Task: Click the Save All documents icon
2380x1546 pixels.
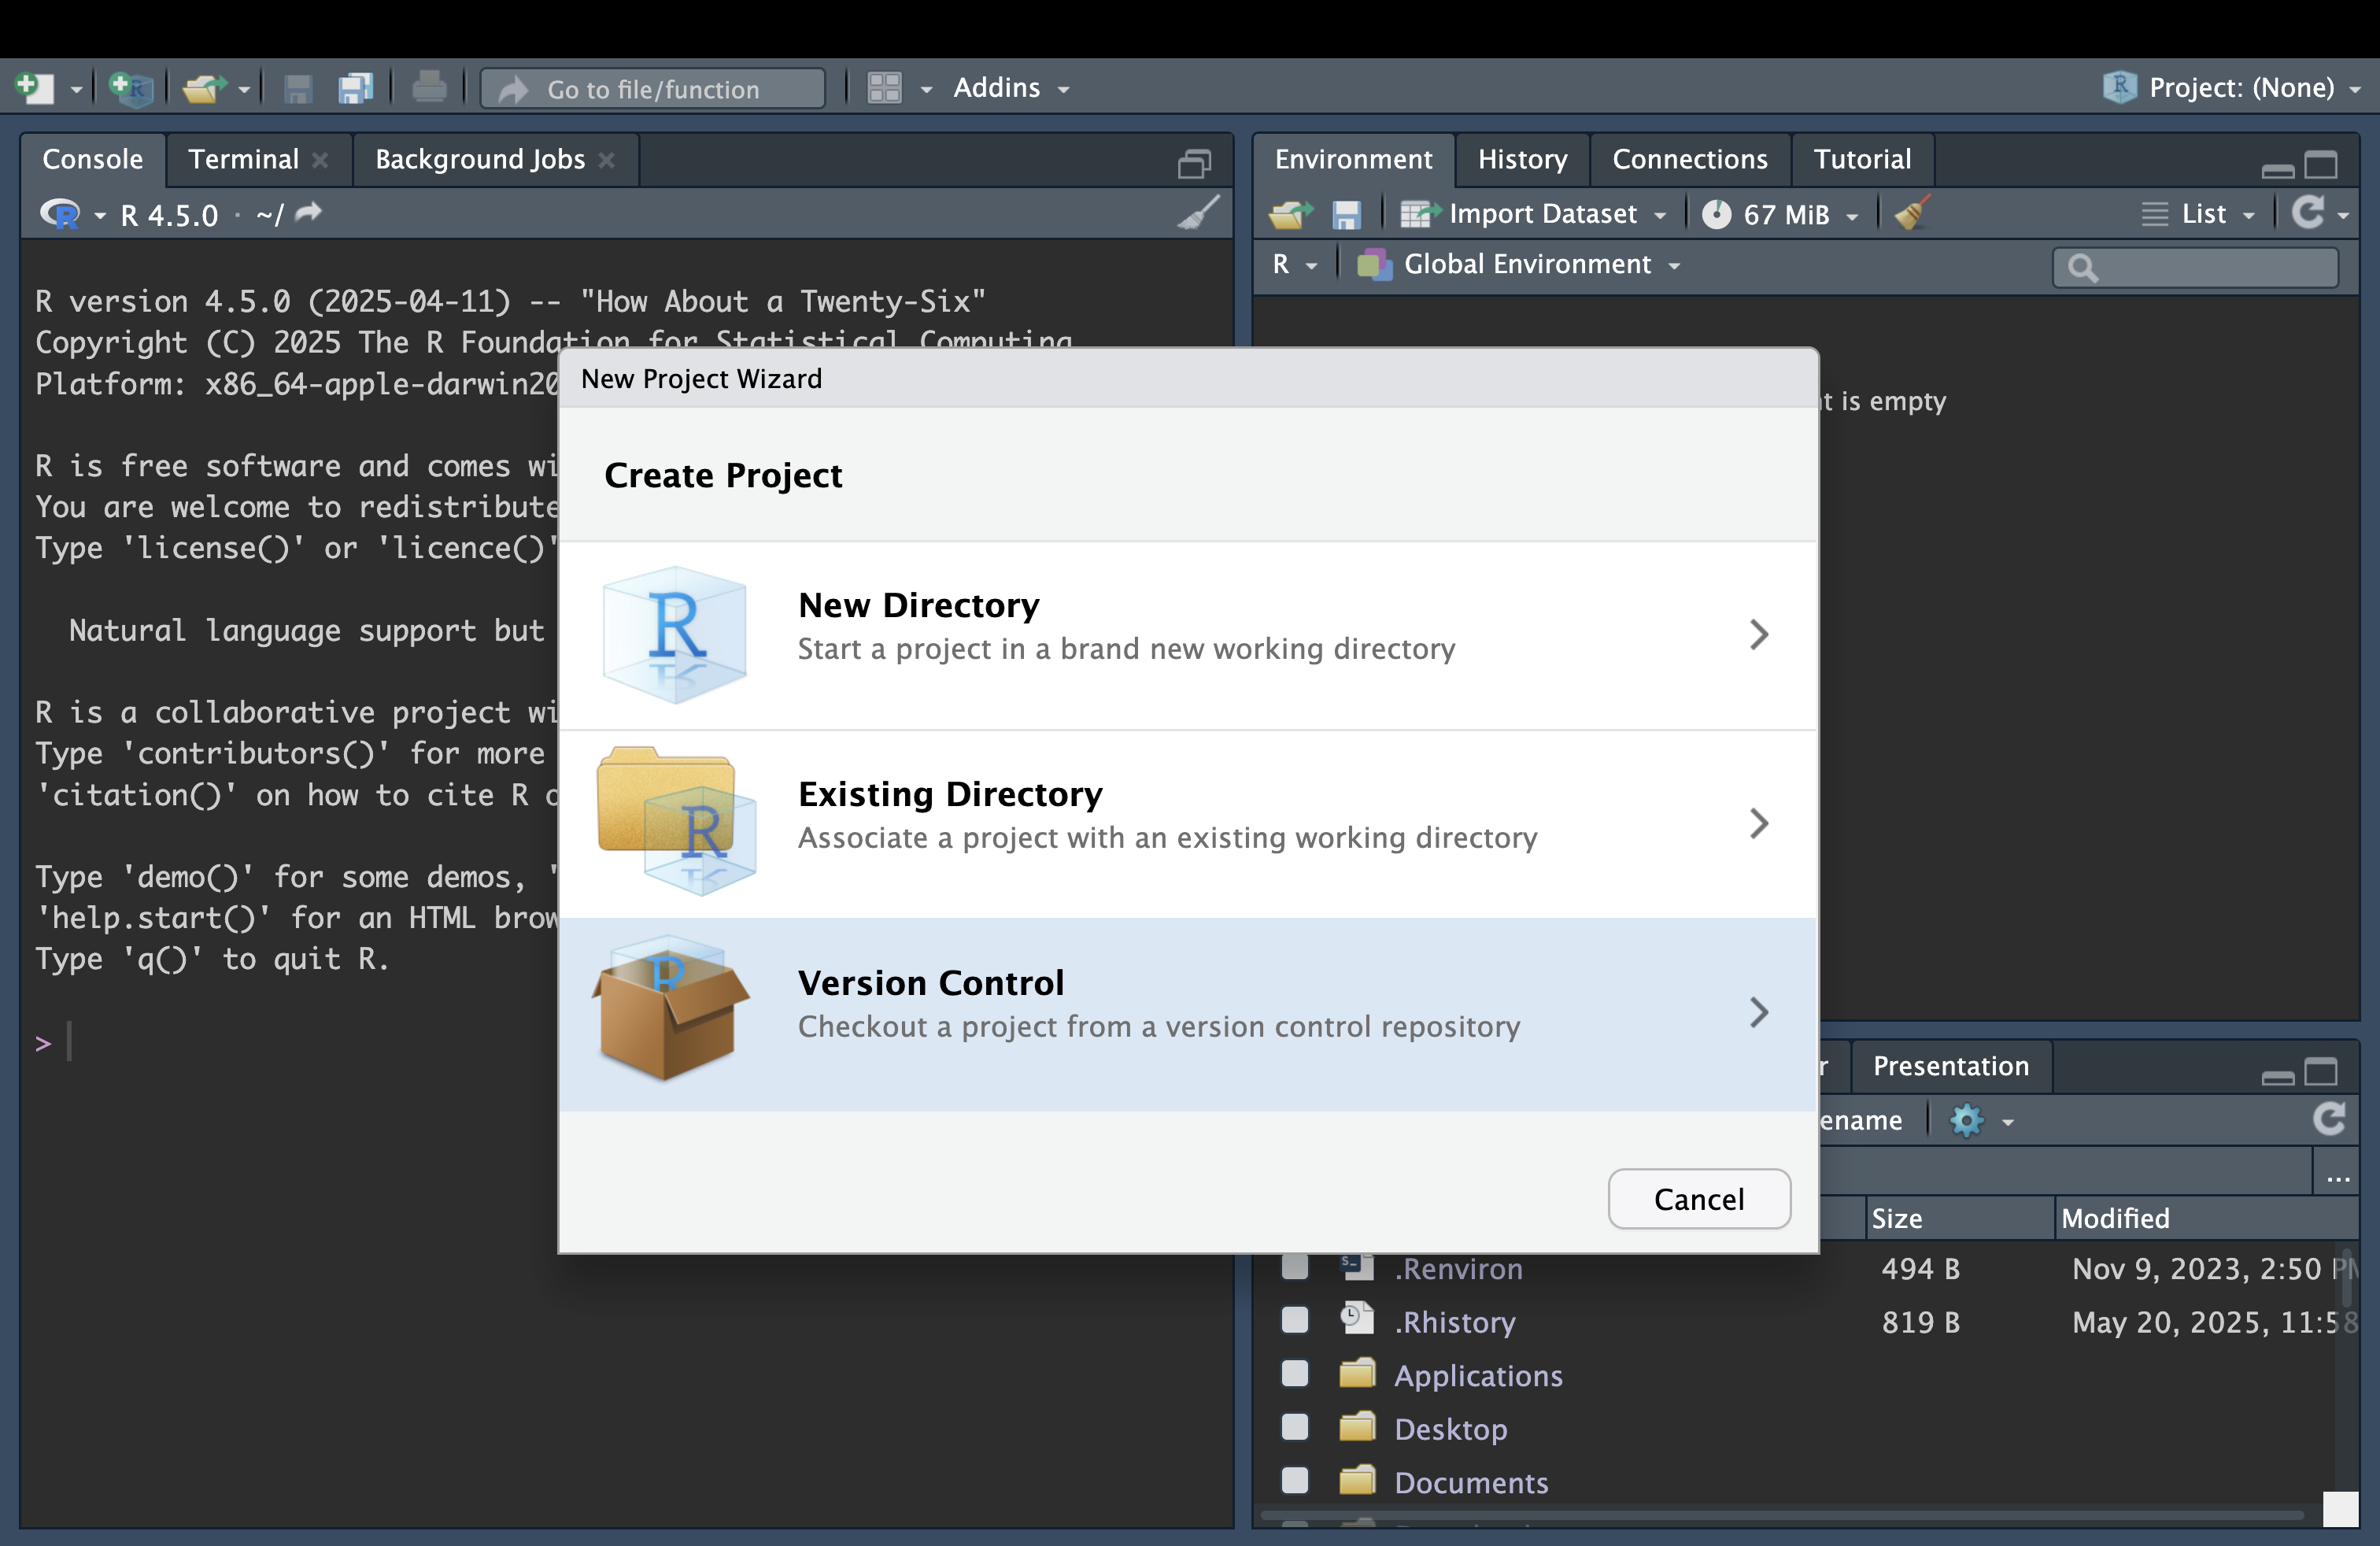Action: pyautogui.click(x=355, y=89)
